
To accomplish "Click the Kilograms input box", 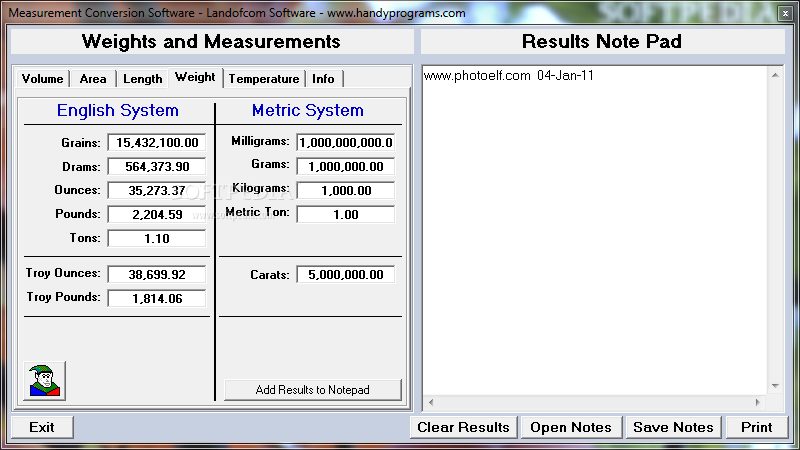I will pyautogui.click(x=346, y=190).
